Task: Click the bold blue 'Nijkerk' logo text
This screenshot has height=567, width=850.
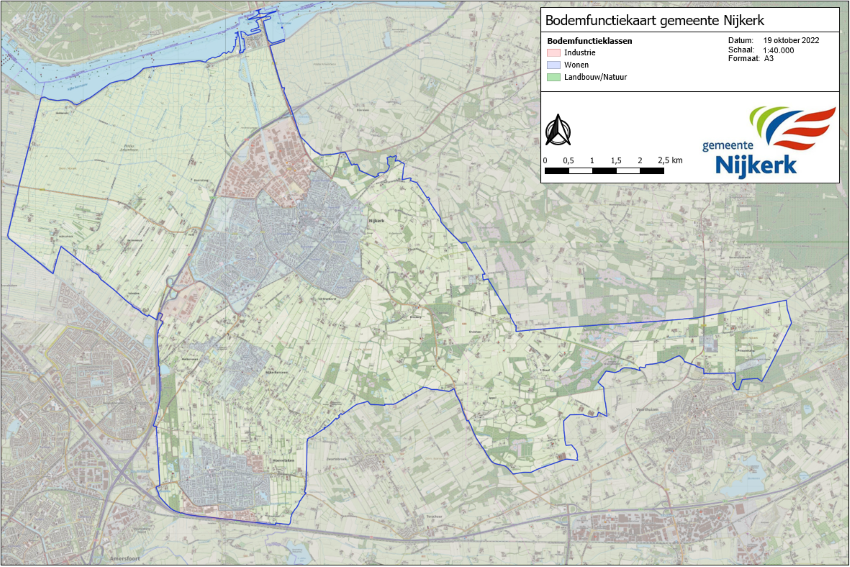Action: (x=756, y=163)
